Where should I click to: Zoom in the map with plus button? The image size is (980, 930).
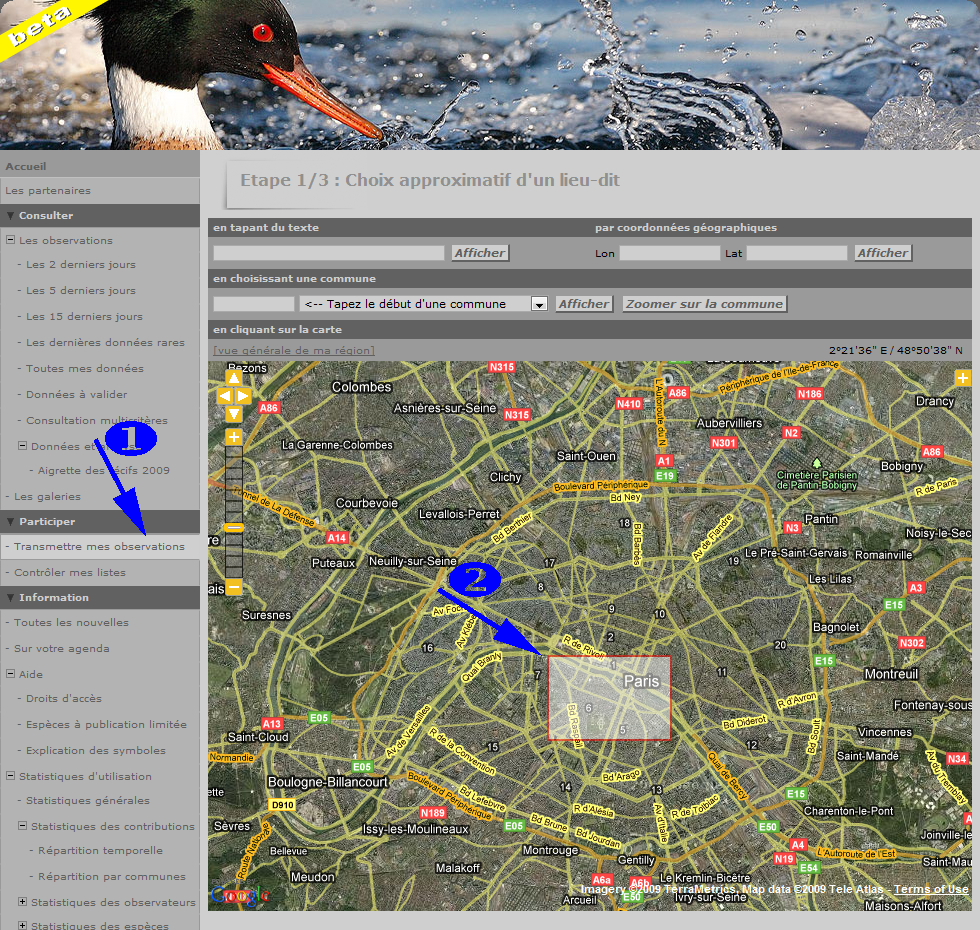point(234,437)
